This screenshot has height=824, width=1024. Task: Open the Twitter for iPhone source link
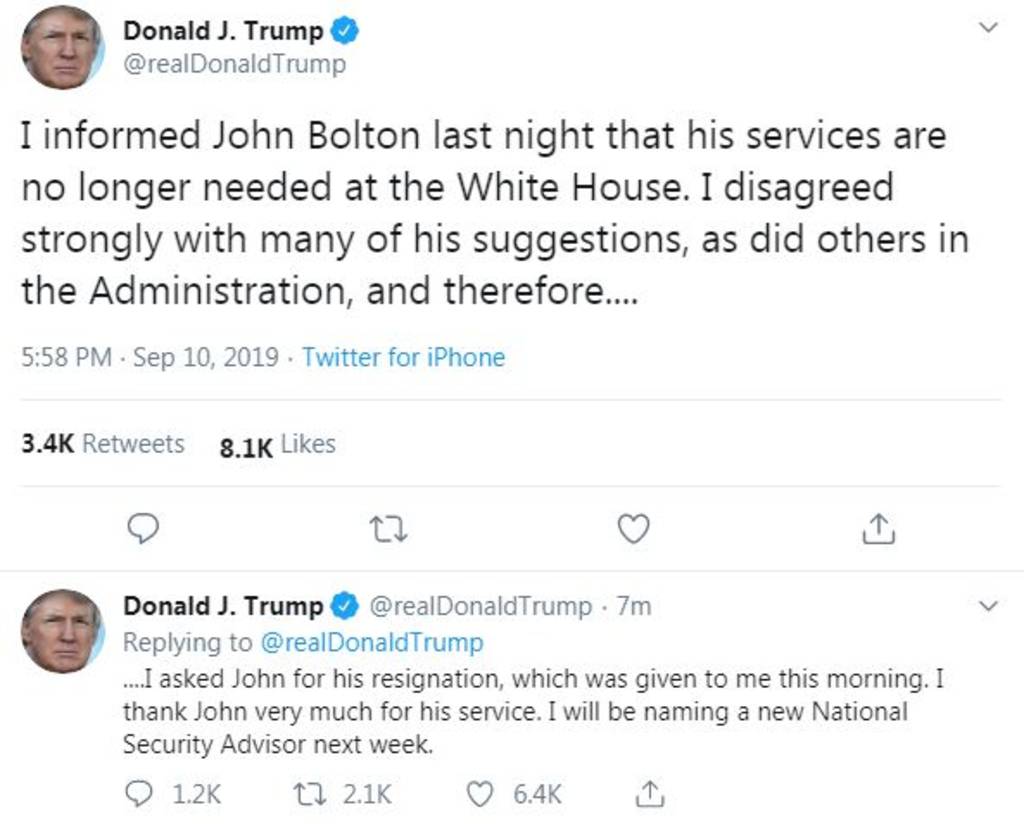click(x=403, y=357)
